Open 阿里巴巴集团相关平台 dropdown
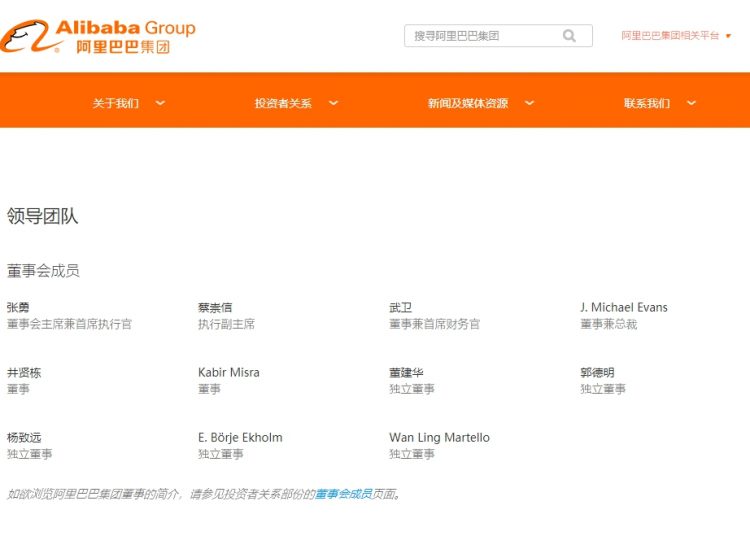This screenshot has width=750, height=536. (676, 36)
